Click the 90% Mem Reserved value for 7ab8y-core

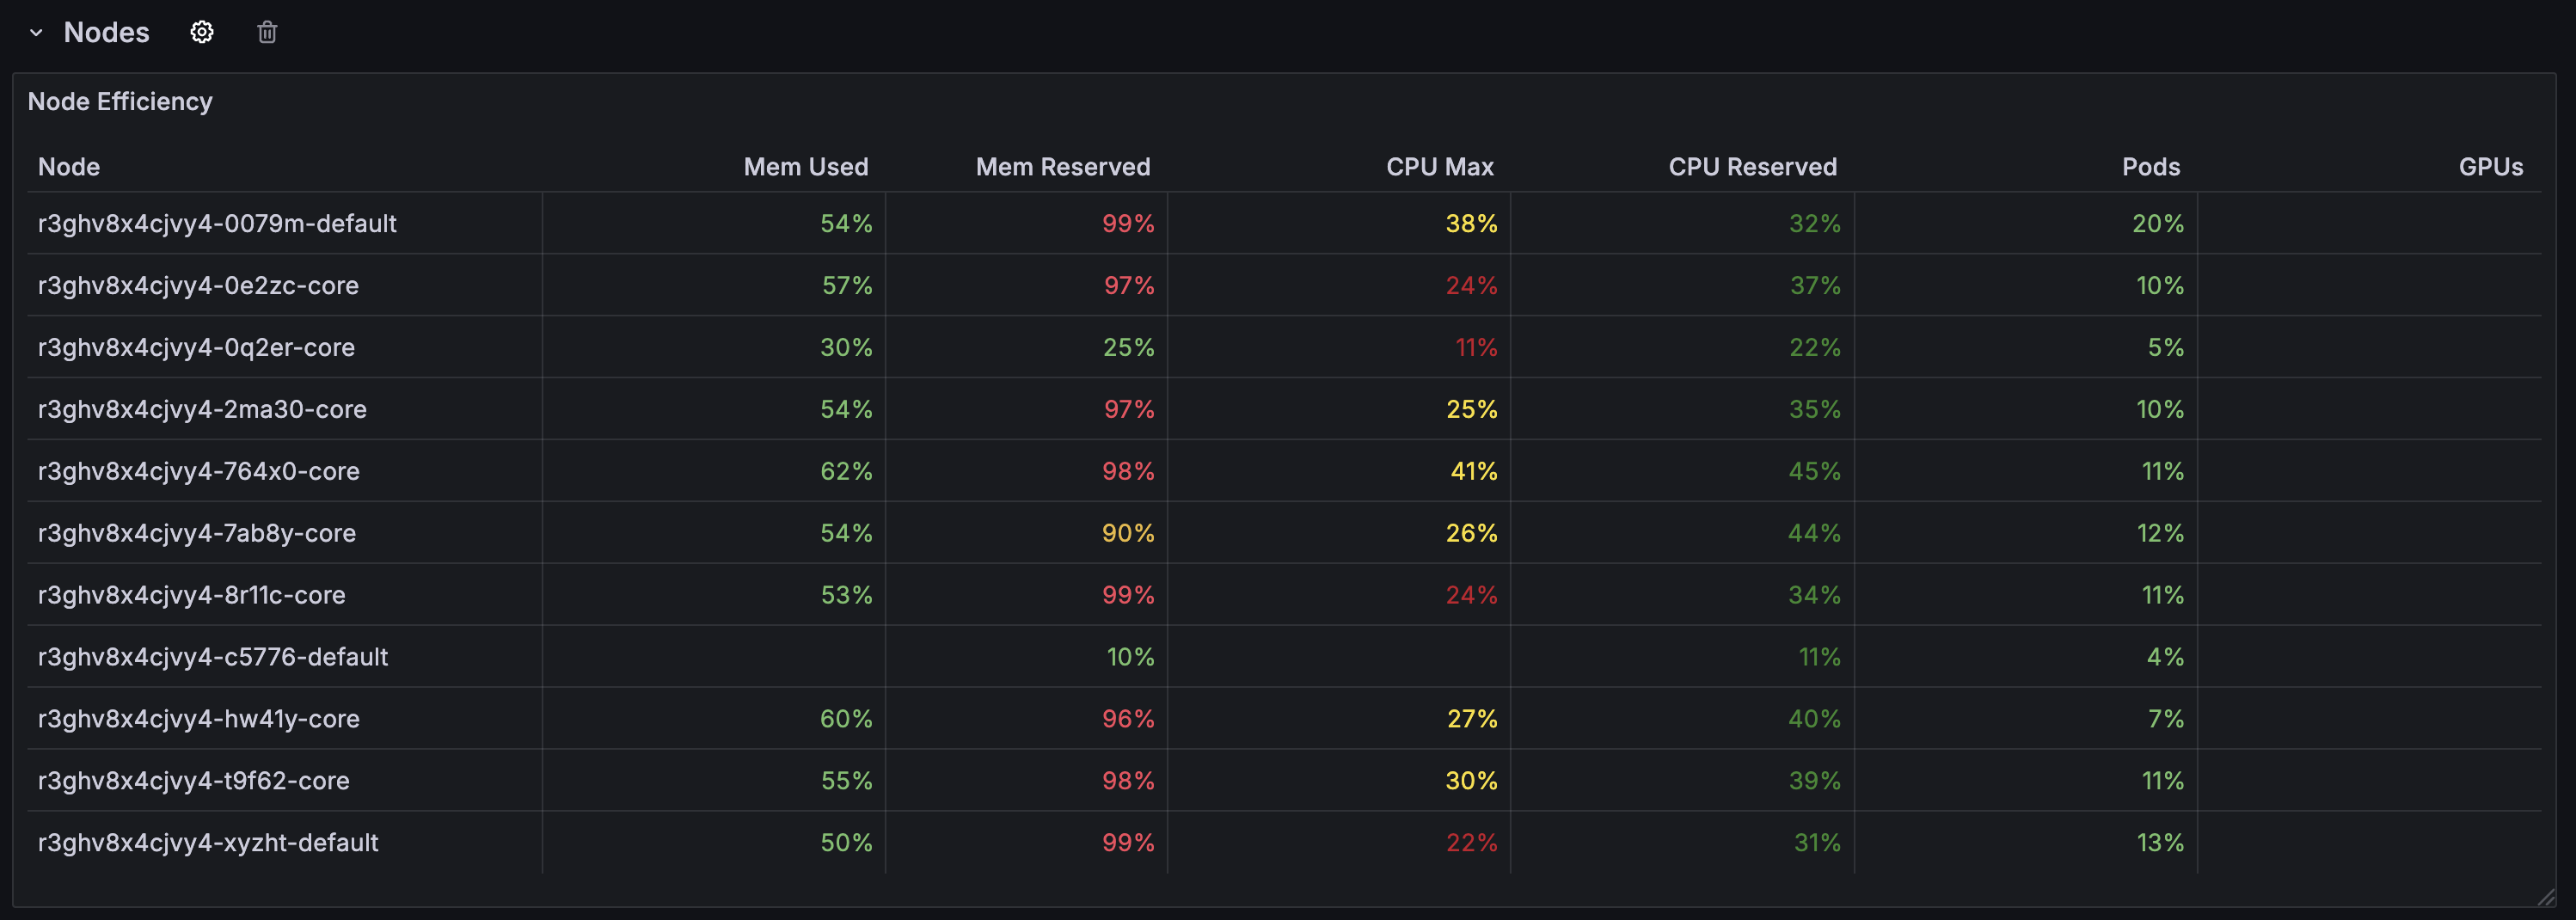click(x=1128, y=533)
